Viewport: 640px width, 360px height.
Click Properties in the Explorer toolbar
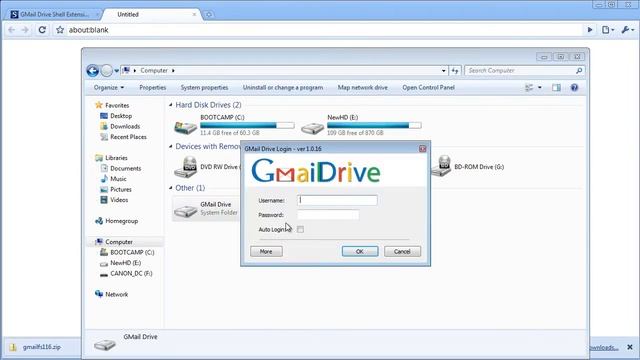pyautogui.click(x=153, y=87)
